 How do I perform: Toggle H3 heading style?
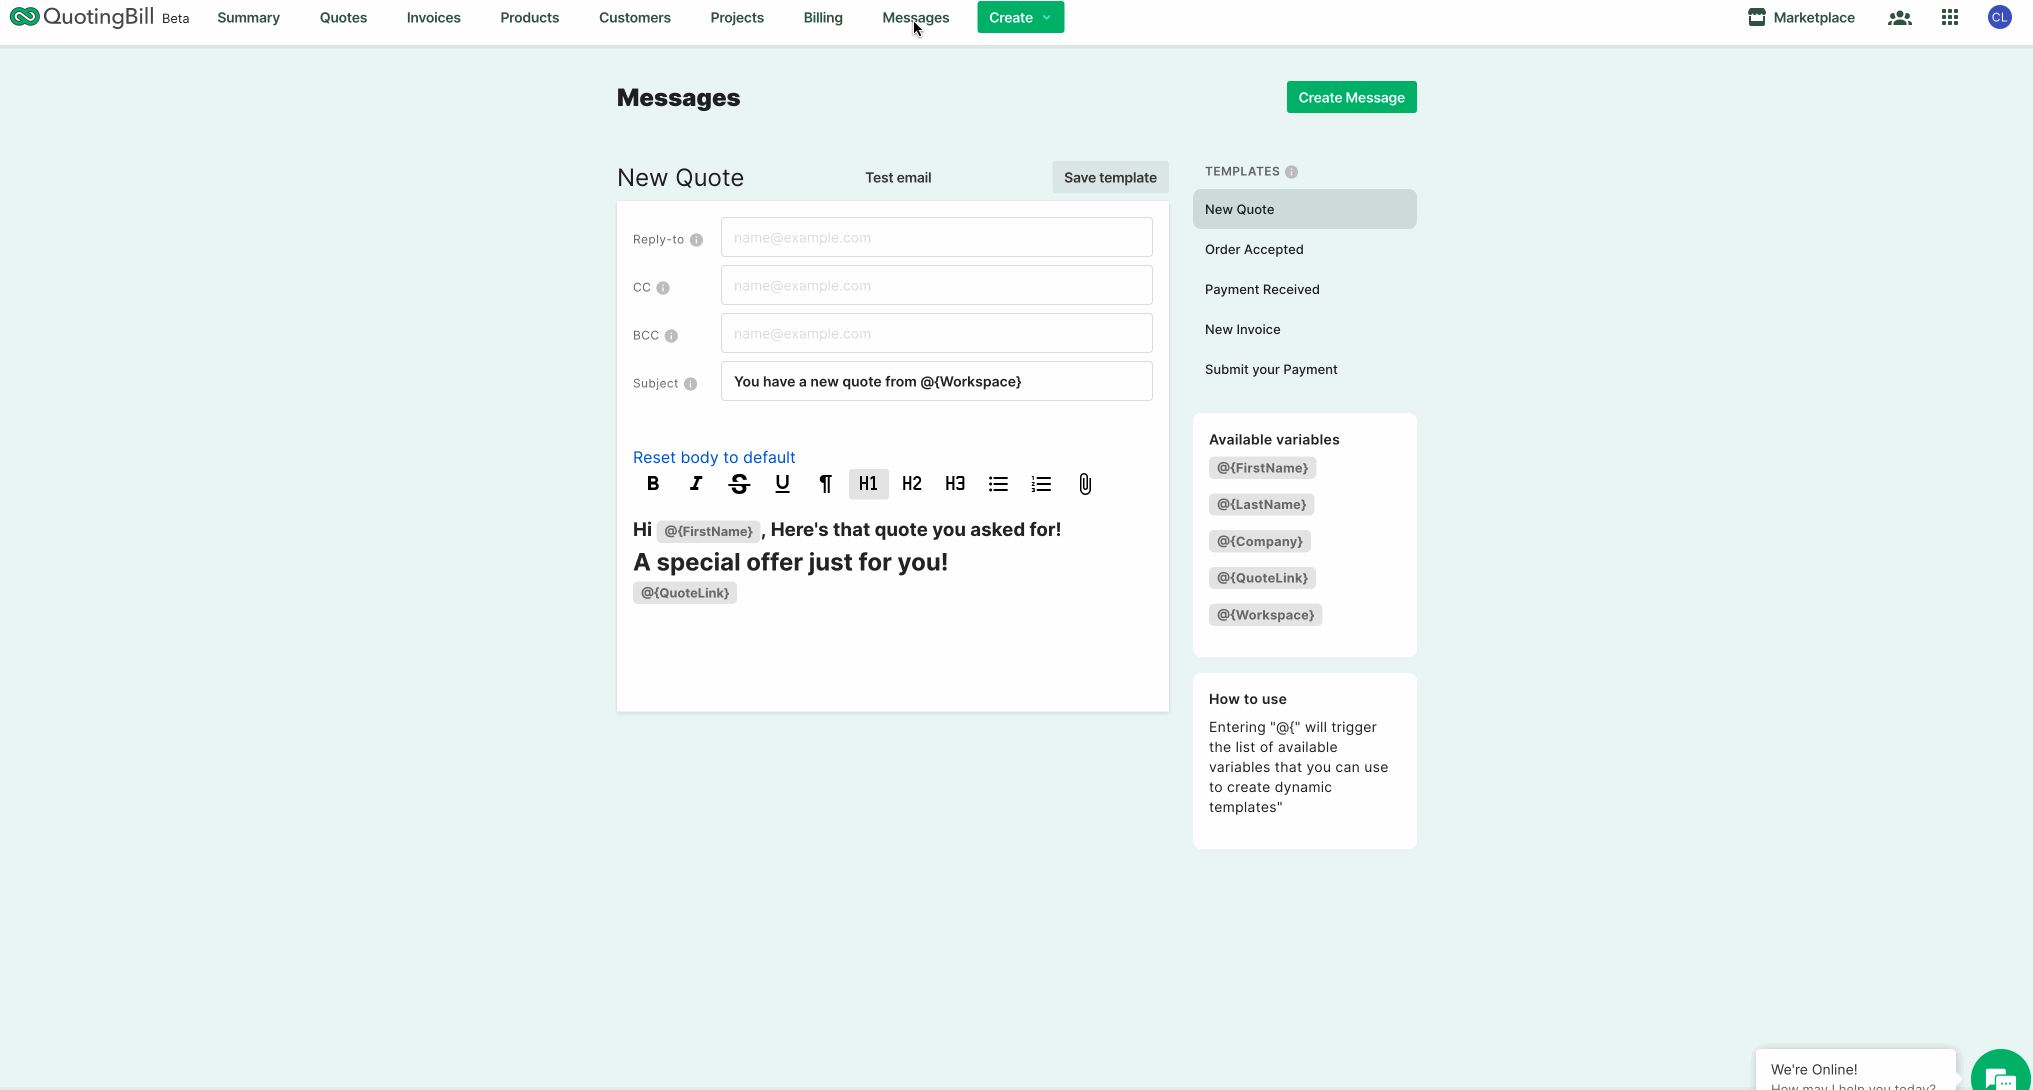955,484
